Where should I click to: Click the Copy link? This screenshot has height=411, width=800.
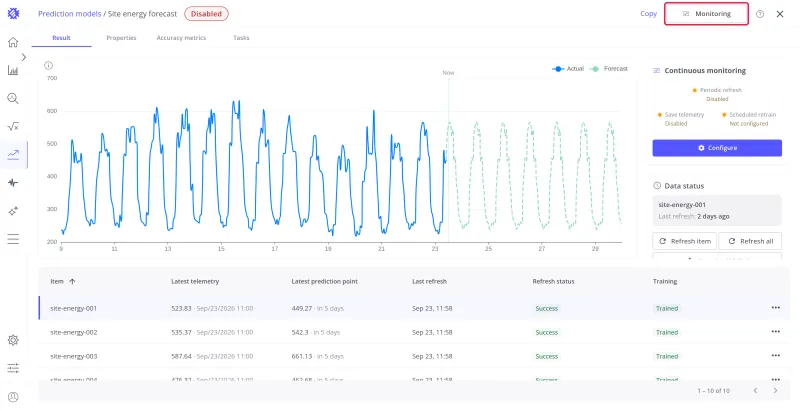(648, 14)
